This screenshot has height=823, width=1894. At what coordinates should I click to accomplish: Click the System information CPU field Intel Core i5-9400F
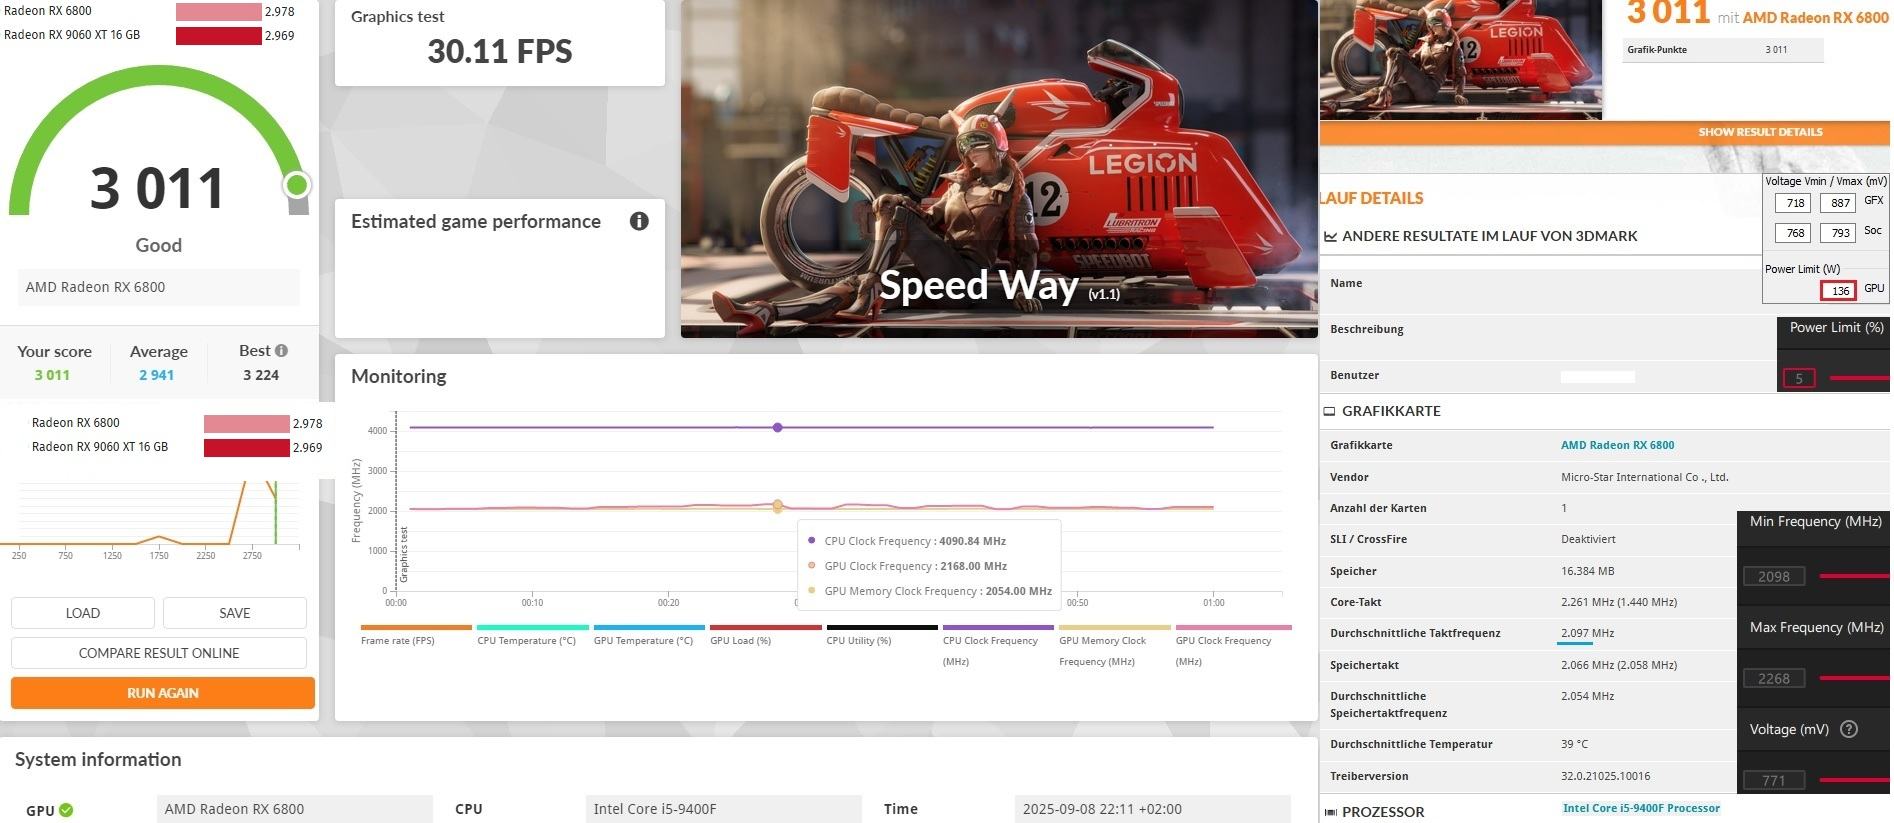click(723, 809)
